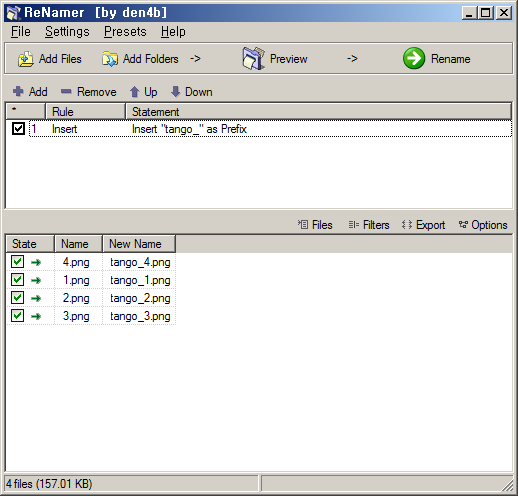Select the 2.png name cell

tap(76, 298)
